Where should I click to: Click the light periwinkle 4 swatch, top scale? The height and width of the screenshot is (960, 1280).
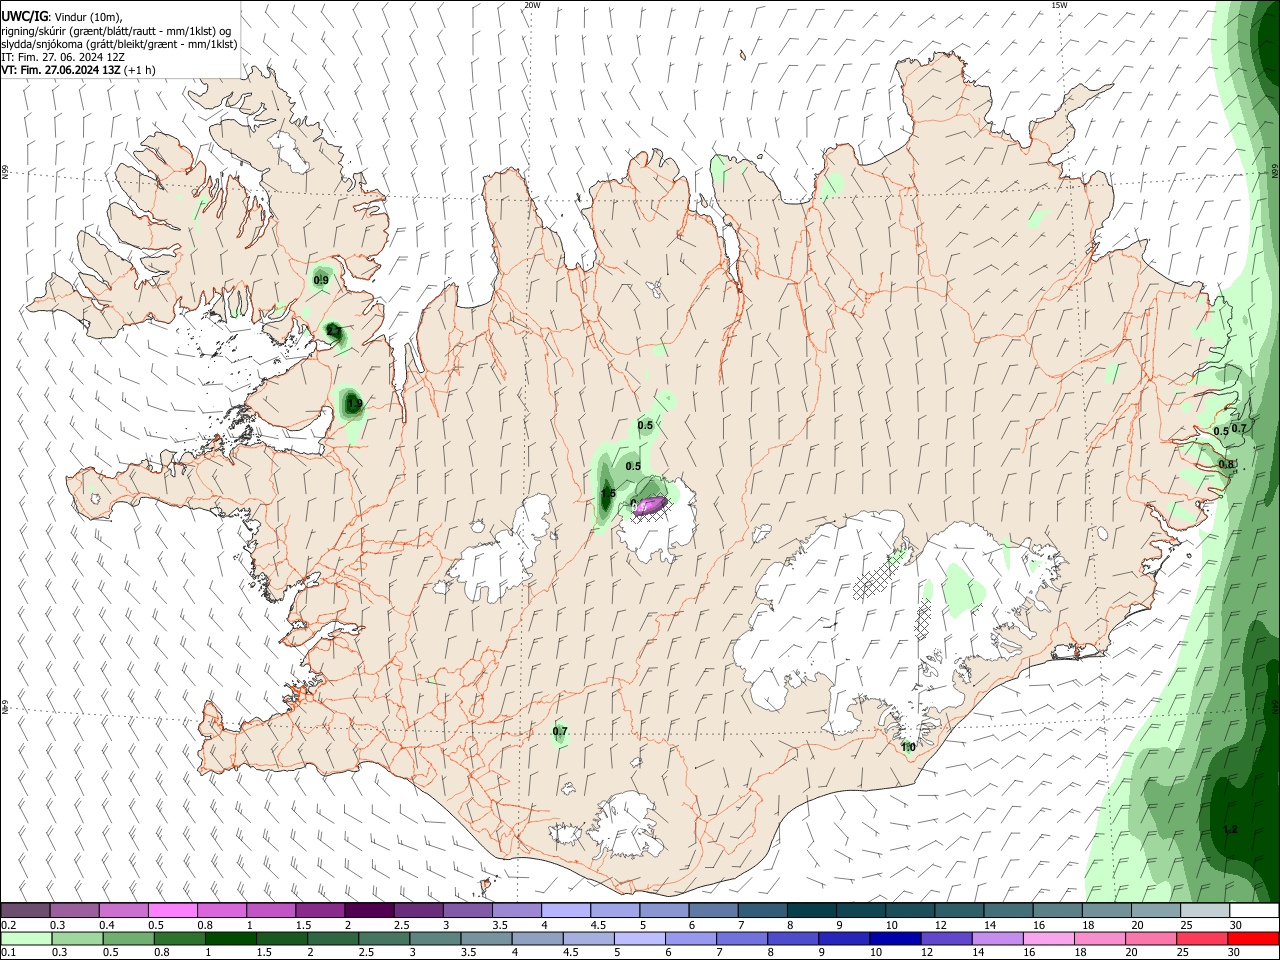click(x=566, y=911)
